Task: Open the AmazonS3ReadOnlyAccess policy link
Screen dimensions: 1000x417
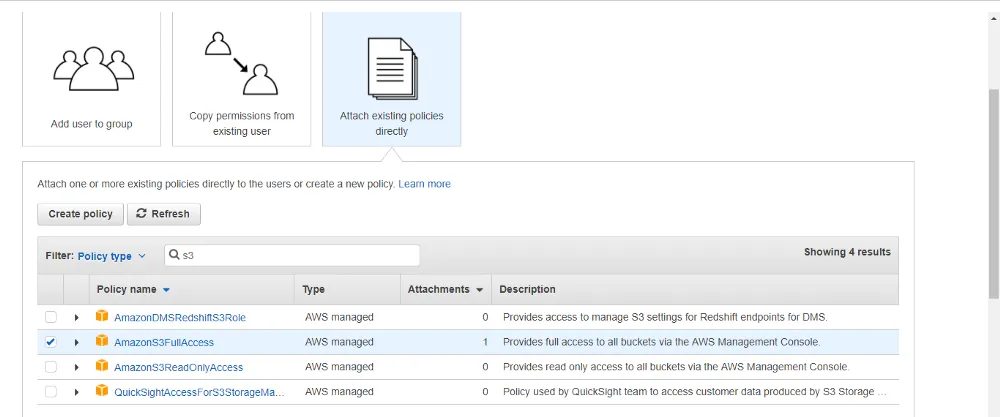Action: point(179,367)
